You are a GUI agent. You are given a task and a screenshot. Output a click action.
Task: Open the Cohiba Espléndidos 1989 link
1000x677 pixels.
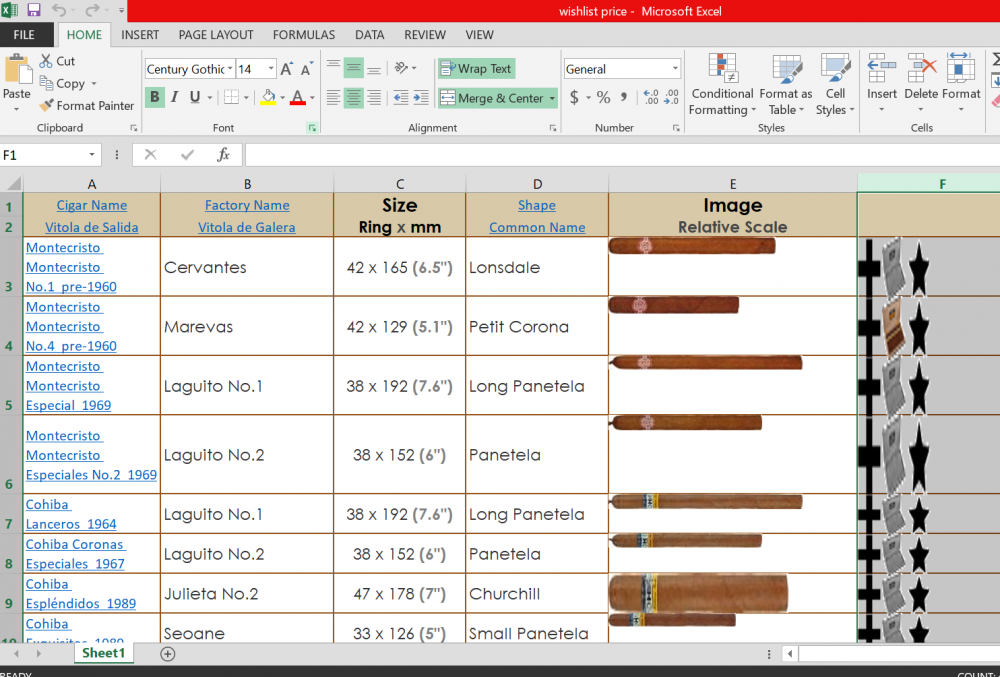click(80, 593)
